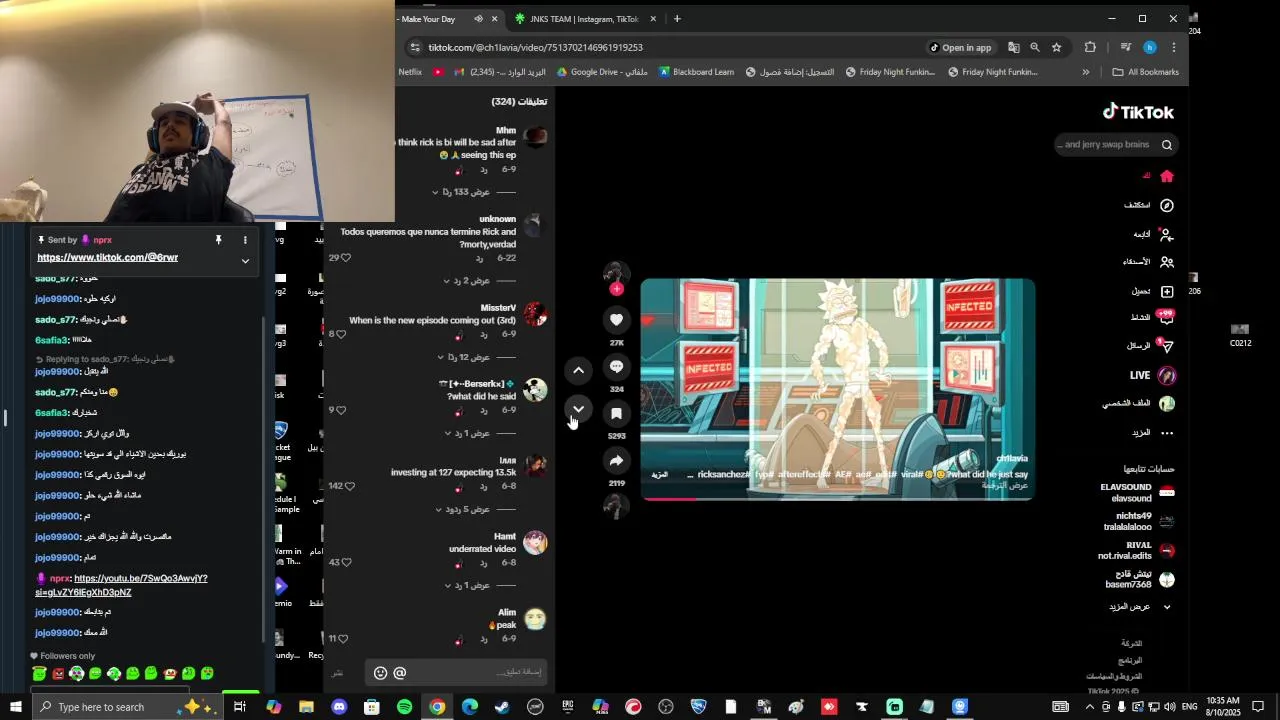1280x720 pixels.
Task: Open pinned message three-dot options
Action: (x=245, y=240)
